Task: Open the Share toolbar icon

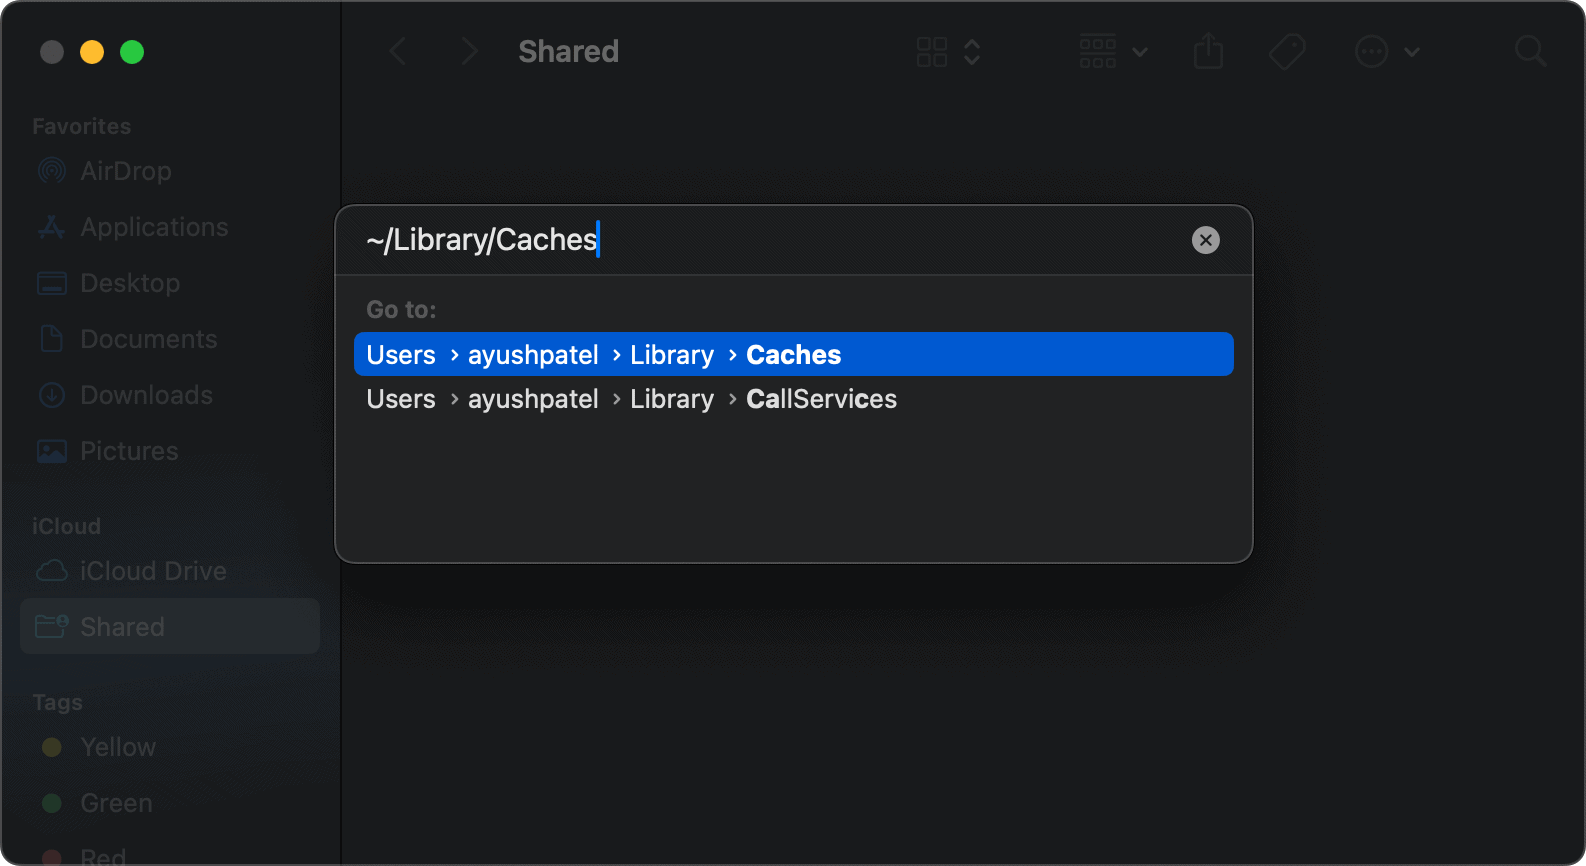Action: [x=1208, y=51]
